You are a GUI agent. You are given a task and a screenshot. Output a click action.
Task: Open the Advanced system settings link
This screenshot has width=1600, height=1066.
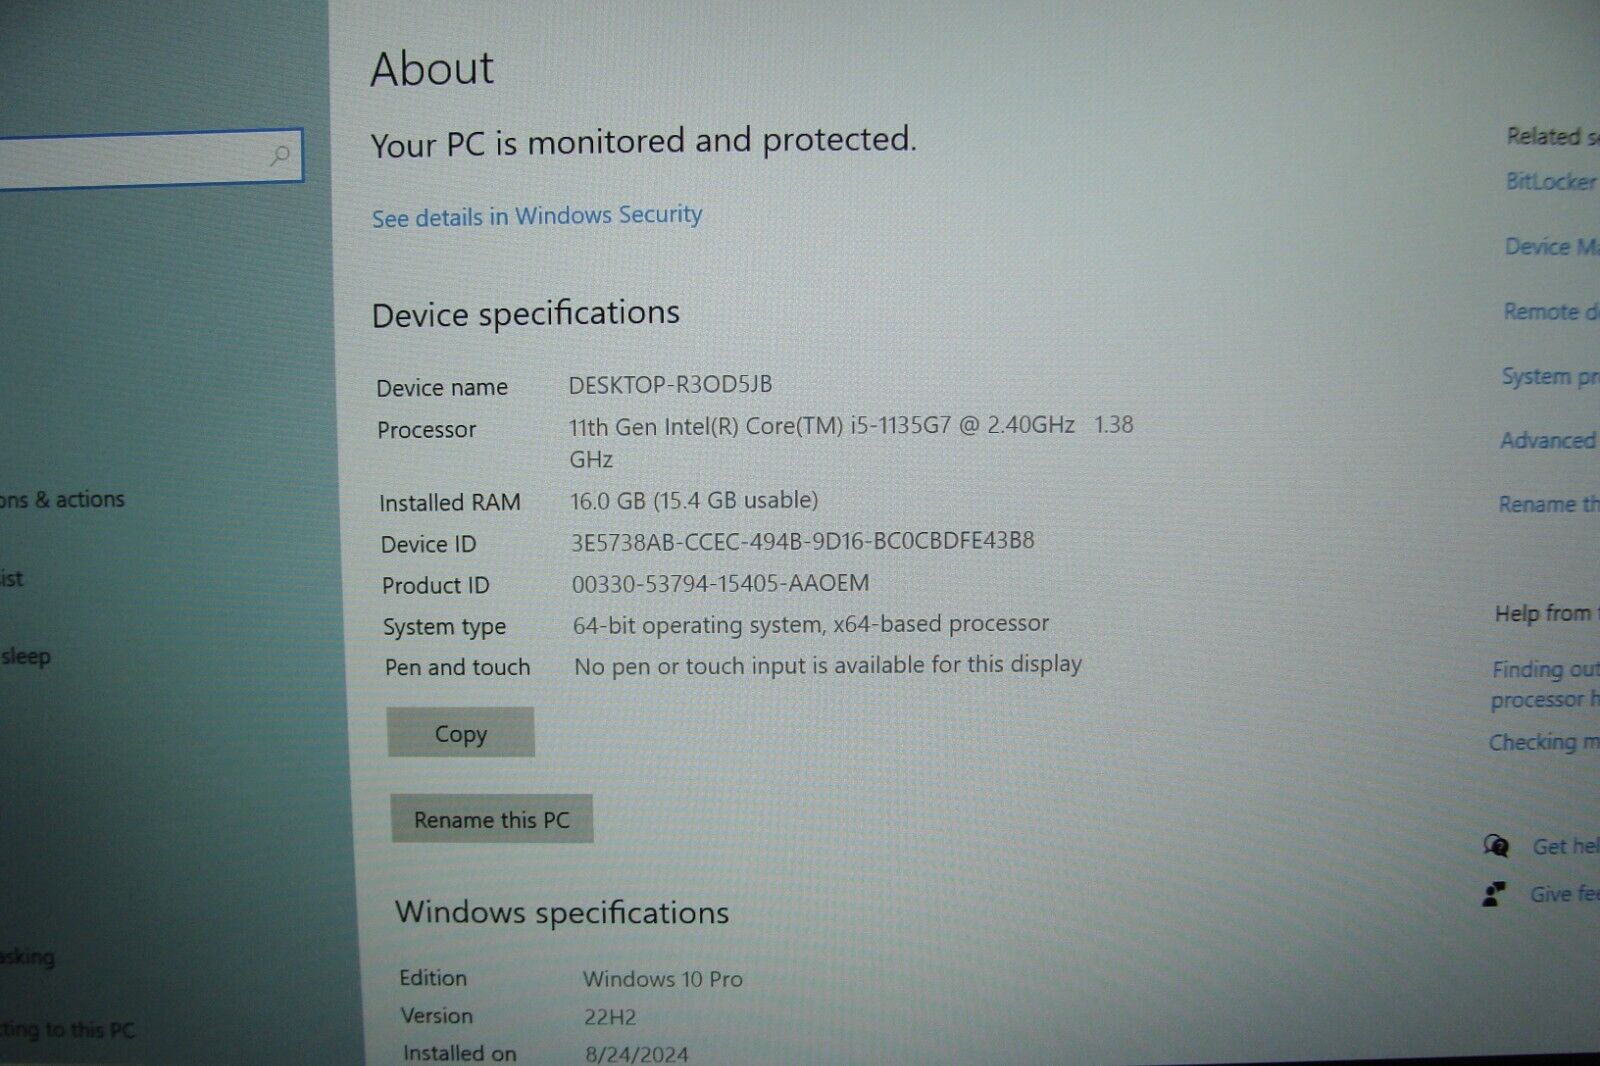point(1549,440)
